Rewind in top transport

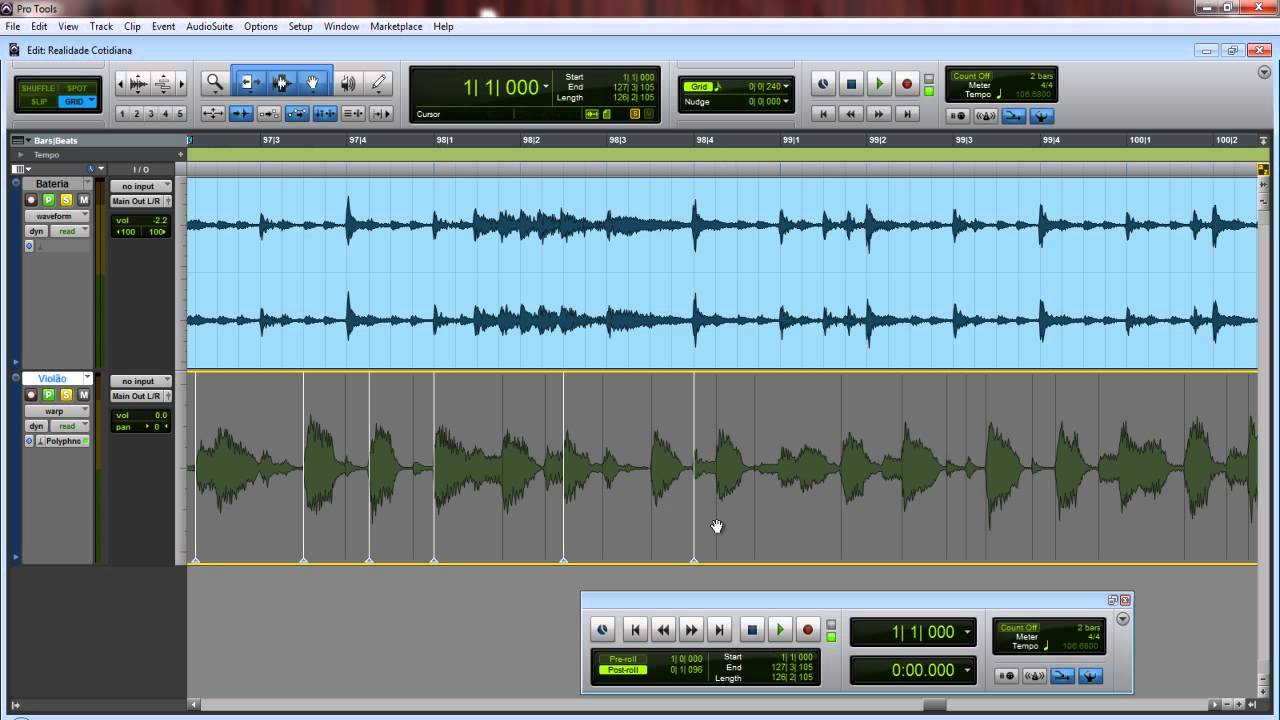point(851,114)
